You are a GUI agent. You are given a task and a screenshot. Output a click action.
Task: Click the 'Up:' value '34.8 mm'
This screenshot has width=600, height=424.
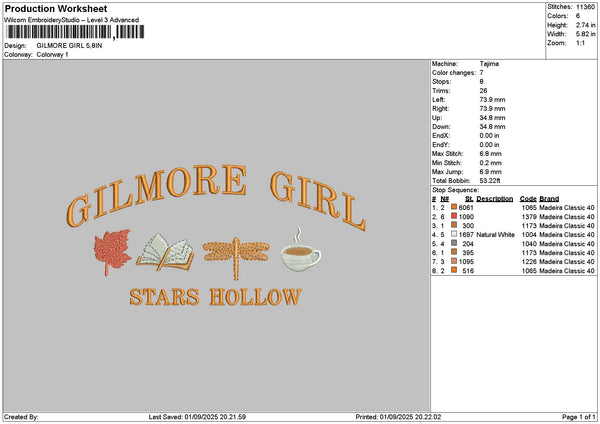(492, 117)
